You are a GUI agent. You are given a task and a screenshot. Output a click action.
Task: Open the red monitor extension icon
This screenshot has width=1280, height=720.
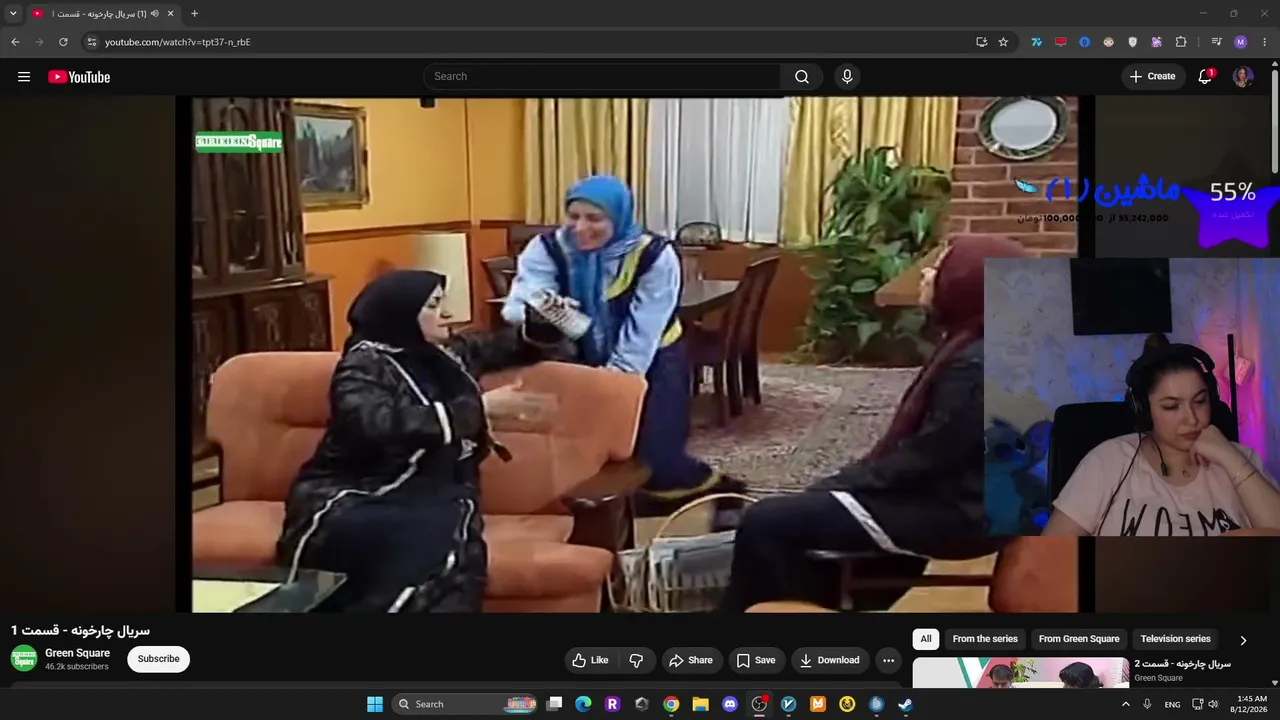(1060, 42)
